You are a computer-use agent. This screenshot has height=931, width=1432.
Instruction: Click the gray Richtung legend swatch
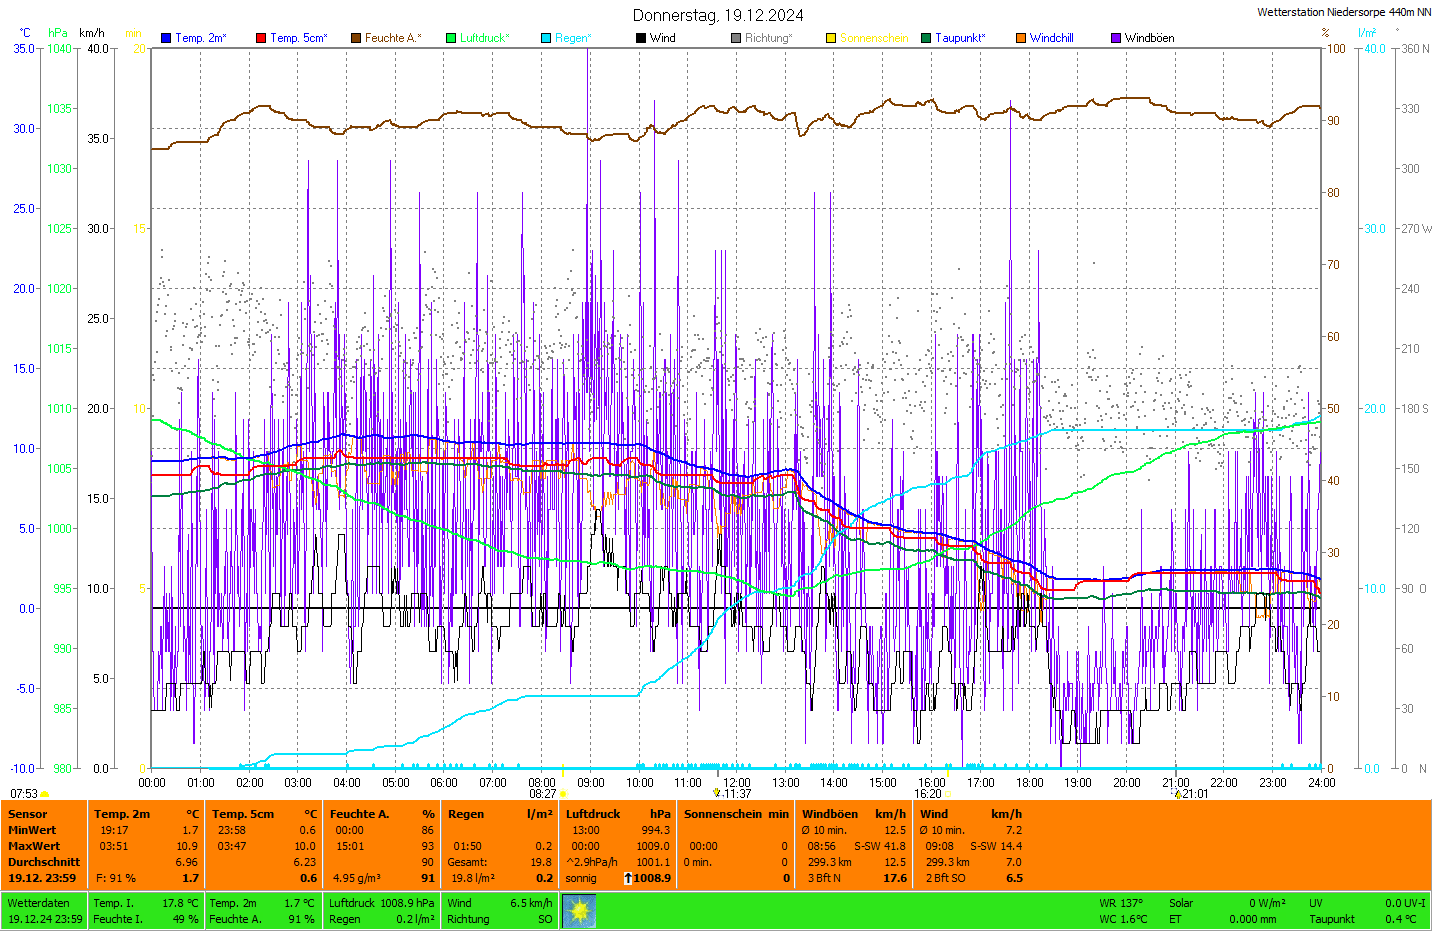(x=736, y=38)
